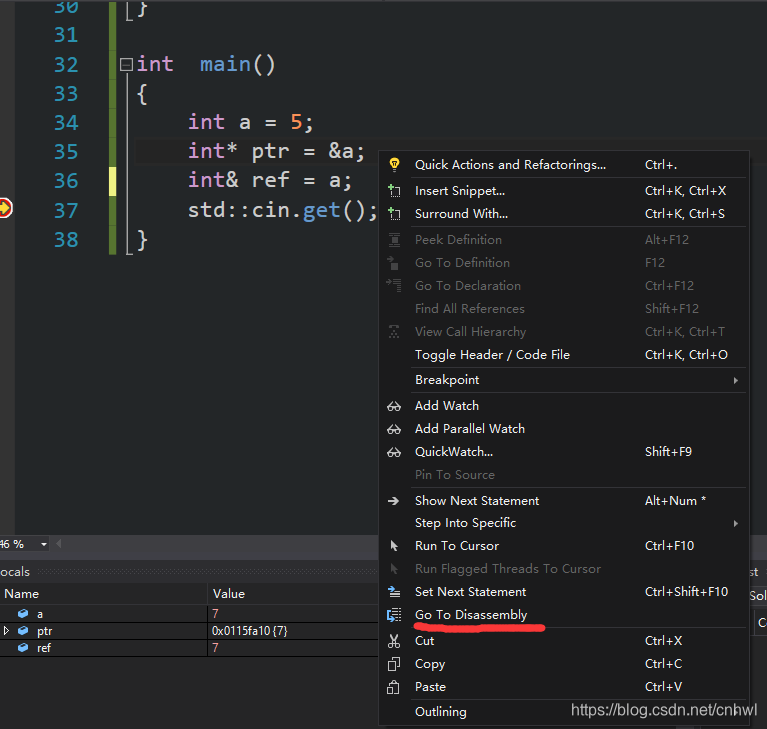Click 'get' in std::cin.get()
Viewport: 767px width, 729px height.
(x=321, y=210)
